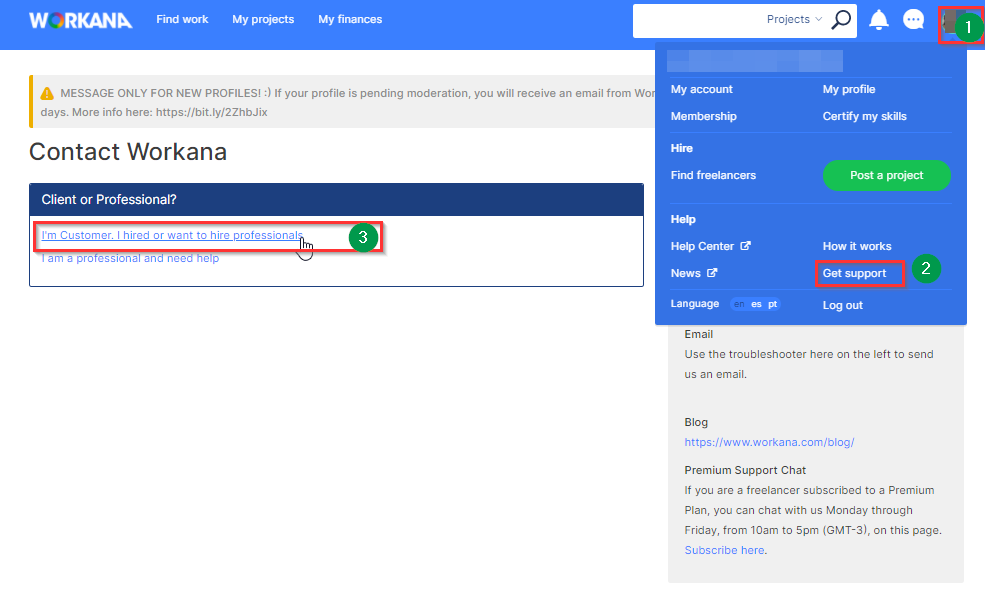Click the green Post a project button
This screenshot has width=985, height=598.
tap(886, 175)
